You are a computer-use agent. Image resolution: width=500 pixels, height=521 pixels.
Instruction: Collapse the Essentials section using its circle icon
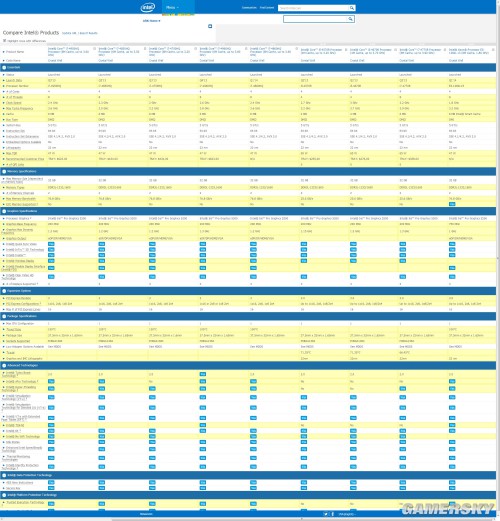tap(4, 68)
